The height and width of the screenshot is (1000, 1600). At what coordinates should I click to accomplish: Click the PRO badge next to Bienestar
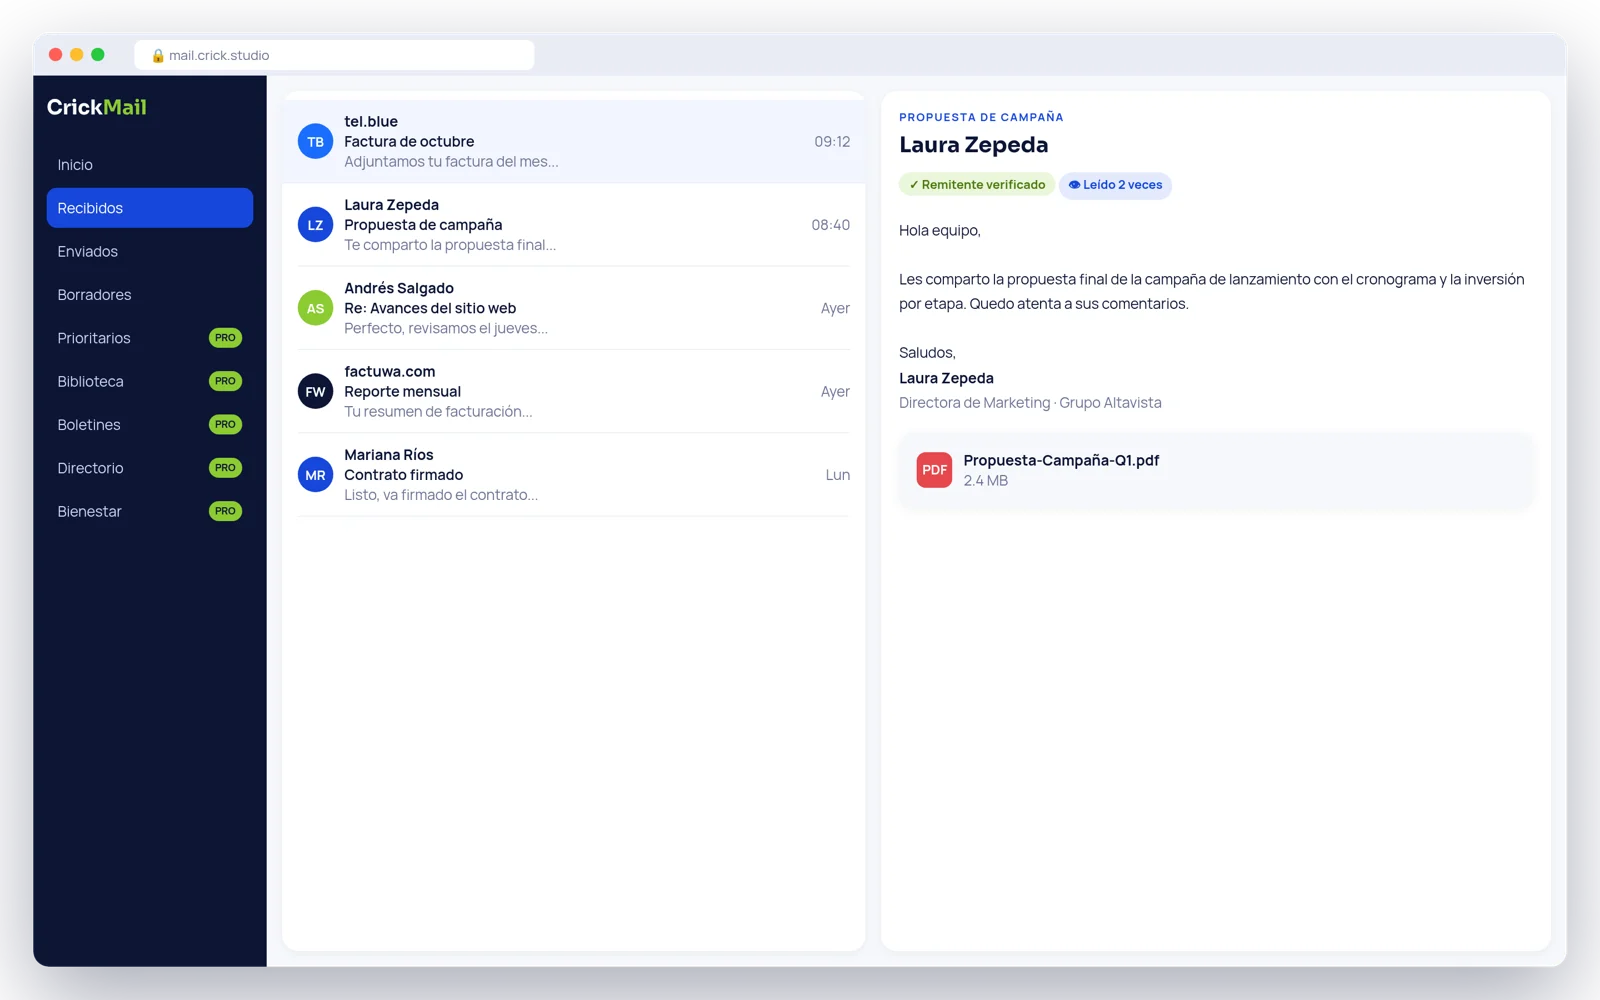point(225,511)
